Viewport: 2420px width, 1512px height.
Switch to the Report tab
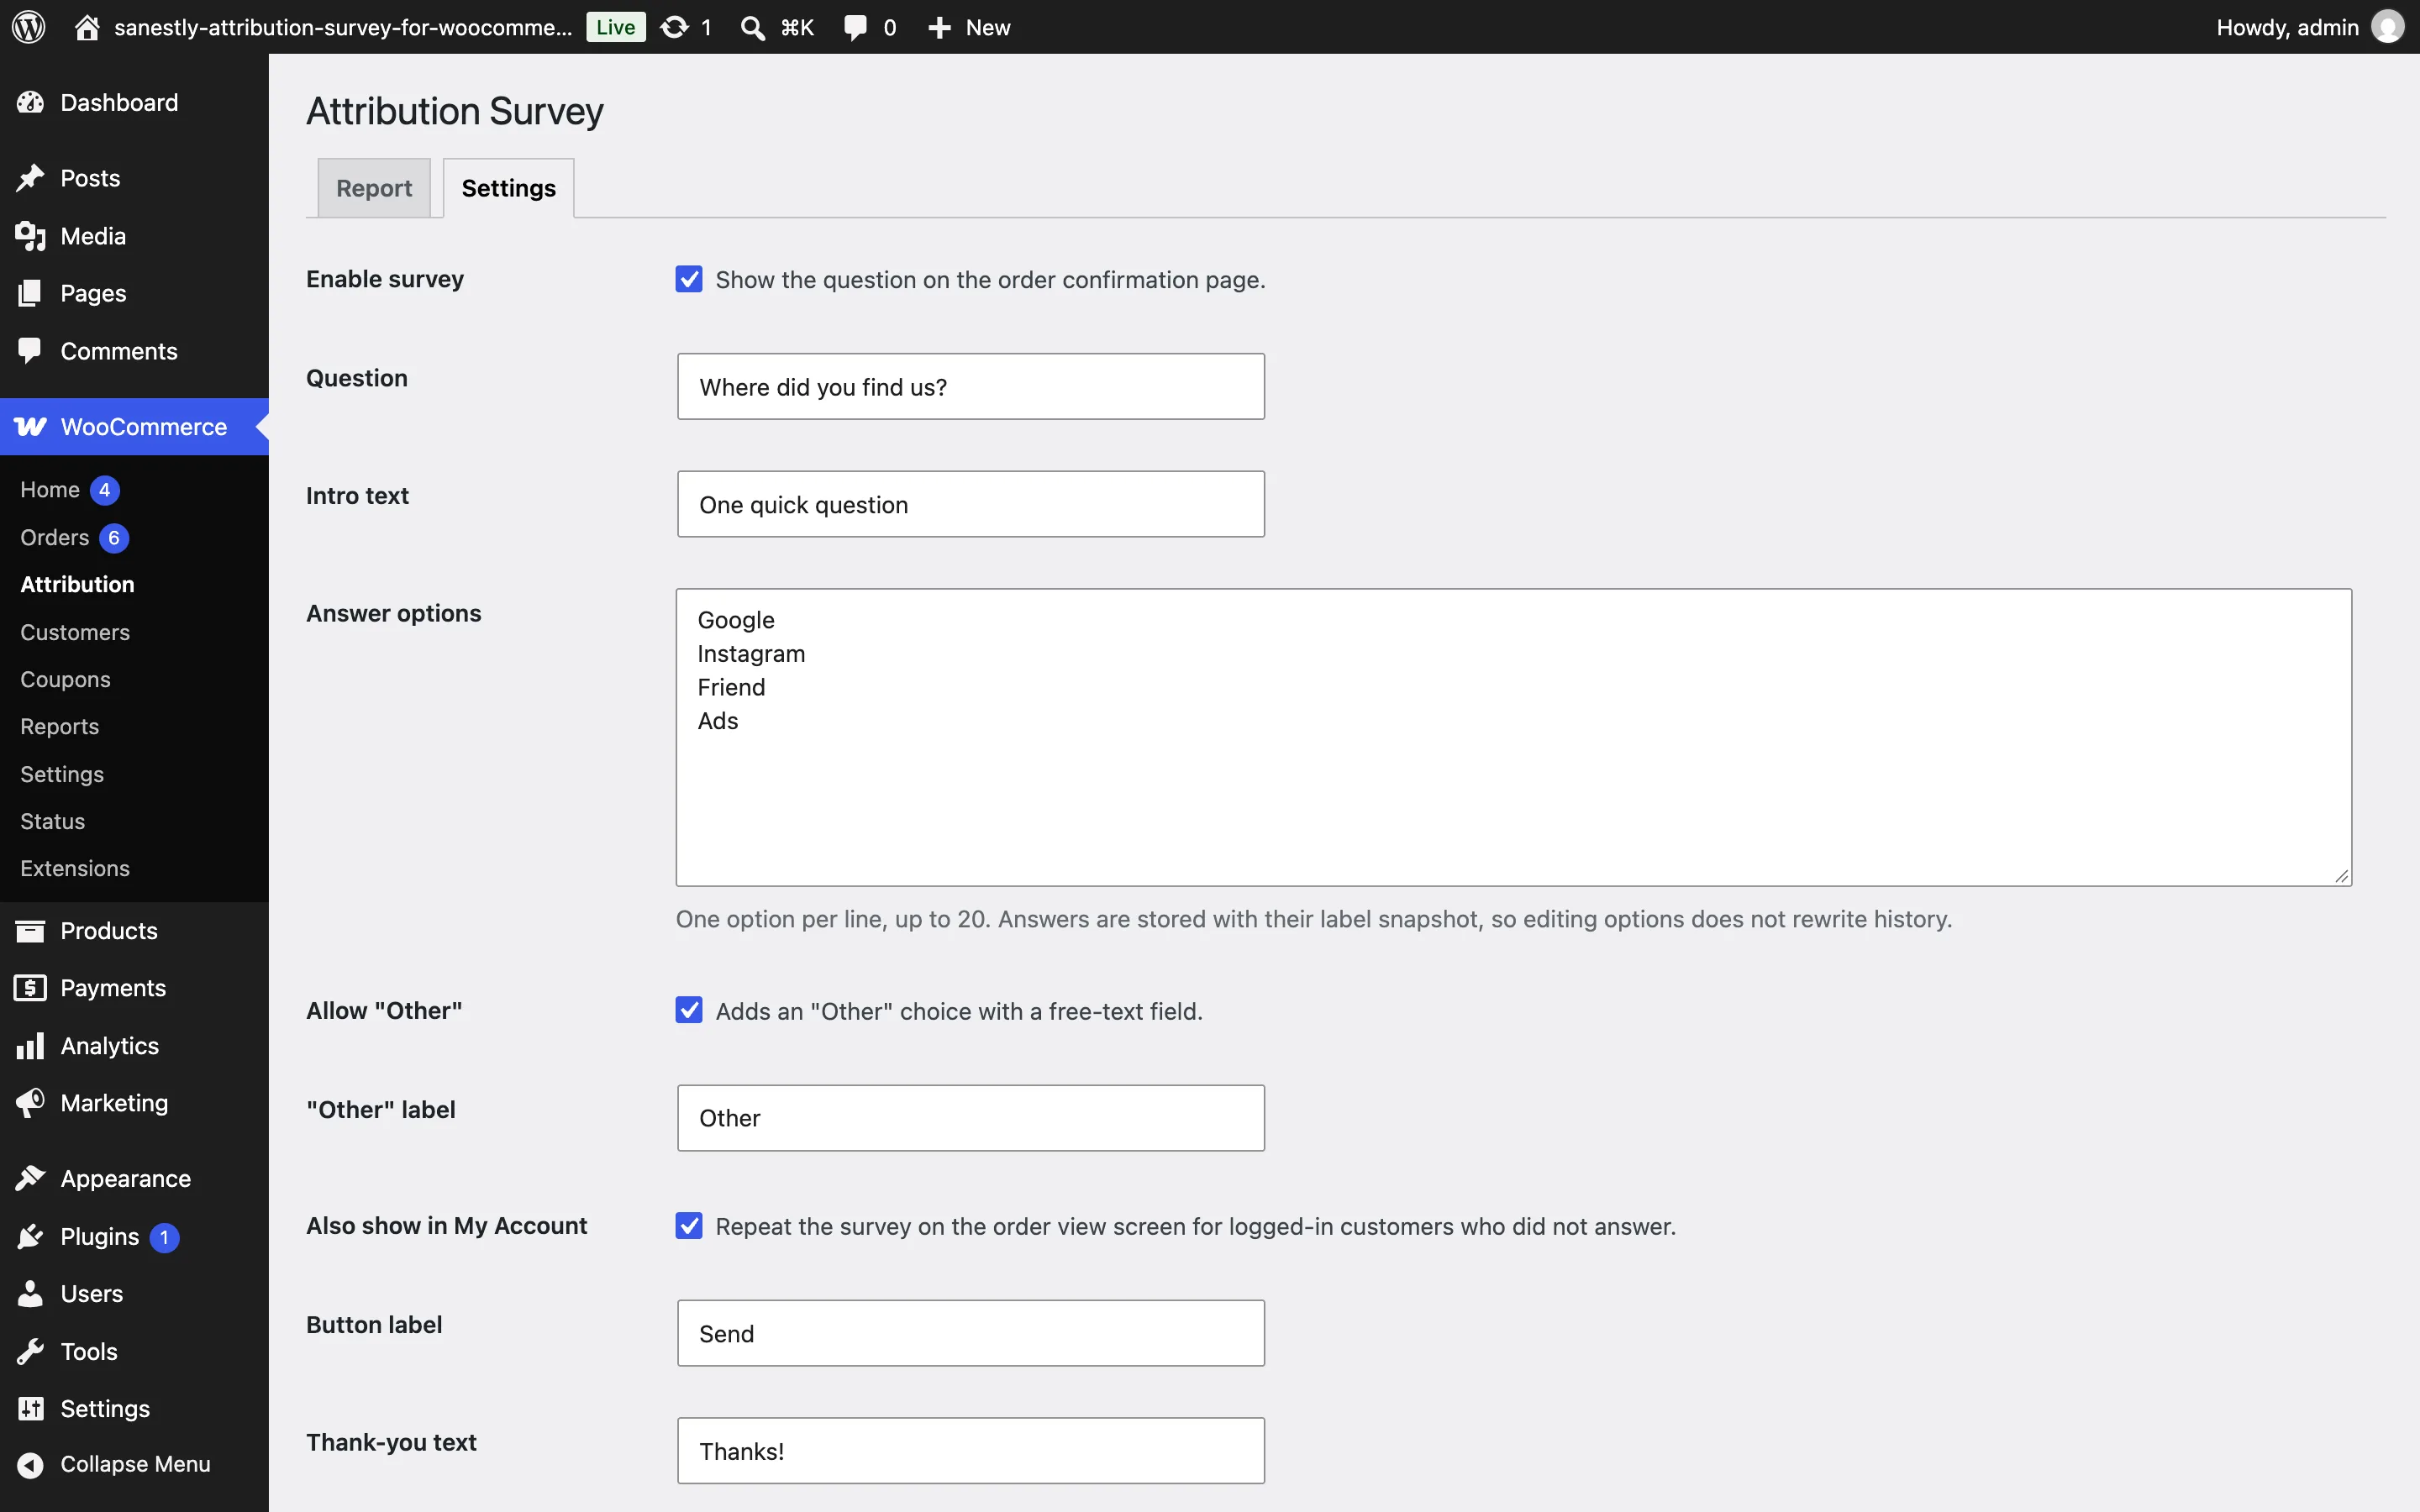(374, 188)
